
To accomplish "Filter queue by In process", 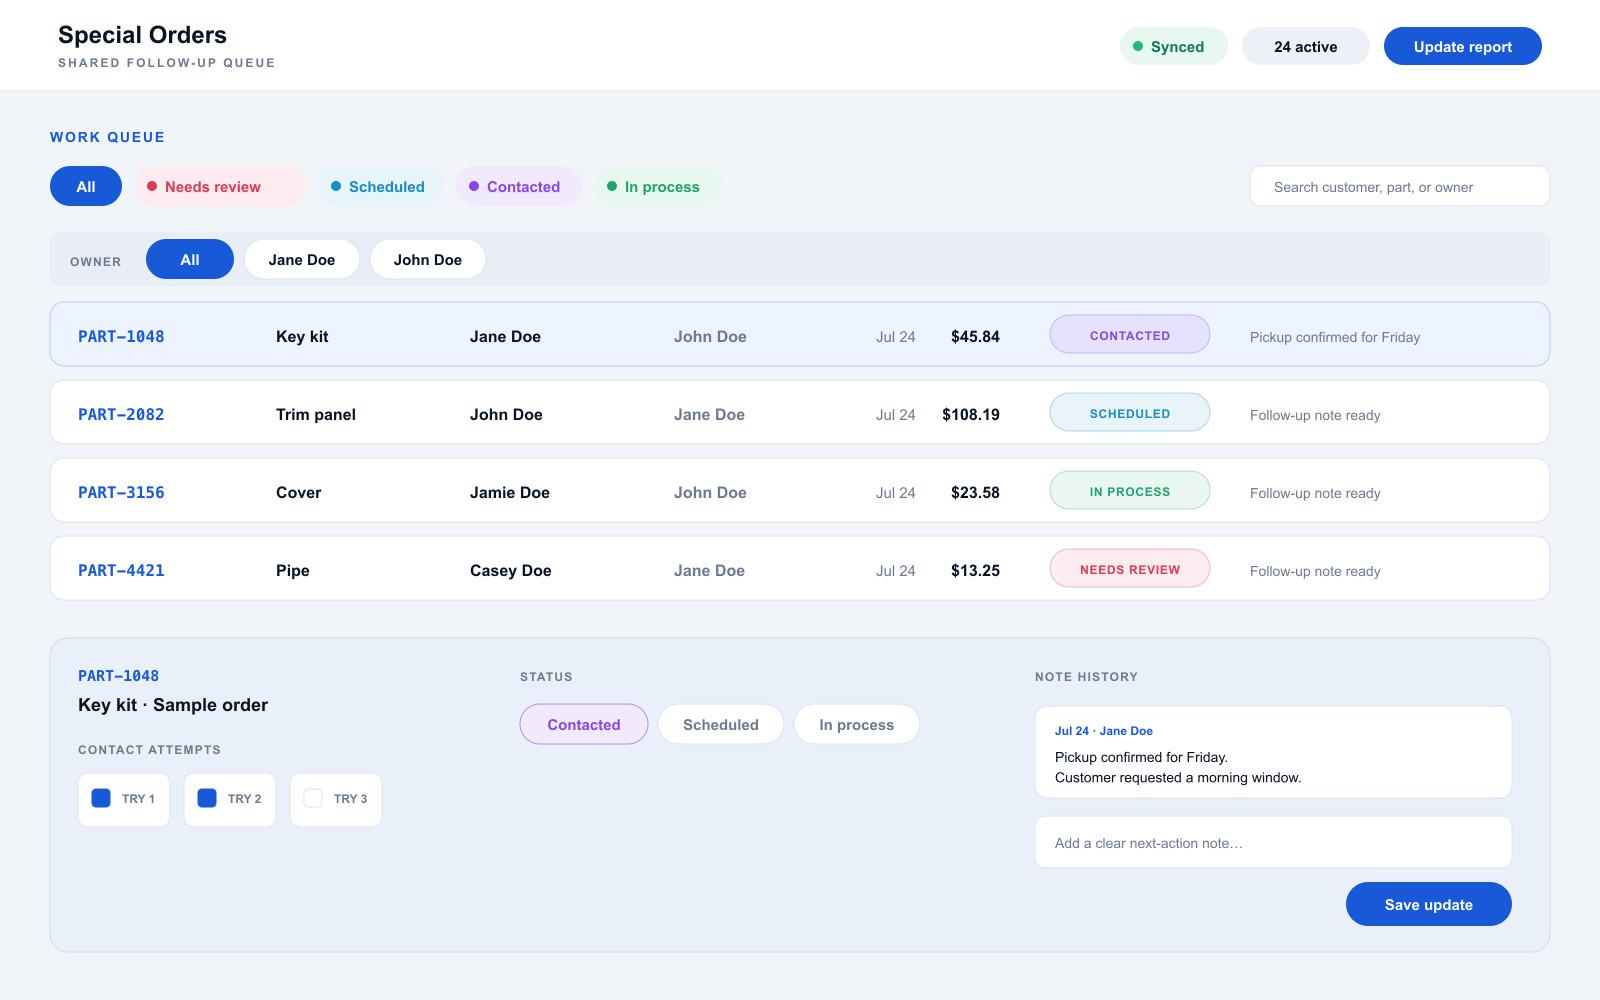I will pyautogui.click(x=657, y=186).
